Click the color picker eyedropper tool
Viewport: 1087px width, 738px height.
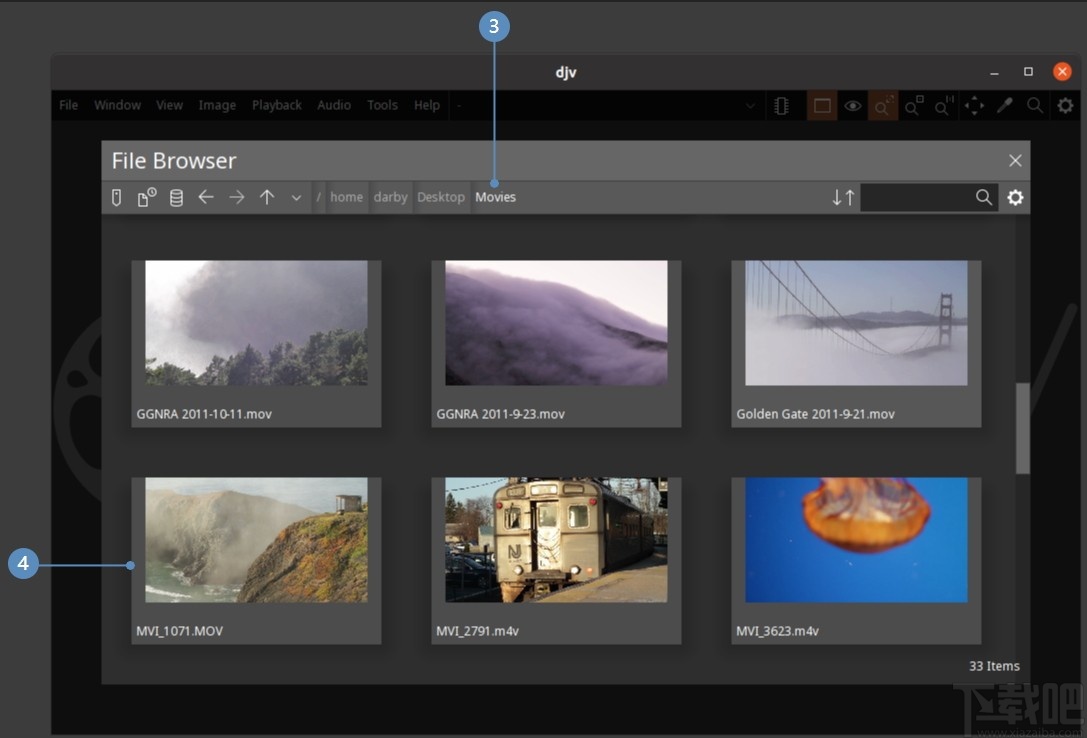(x=1005, y=105)
